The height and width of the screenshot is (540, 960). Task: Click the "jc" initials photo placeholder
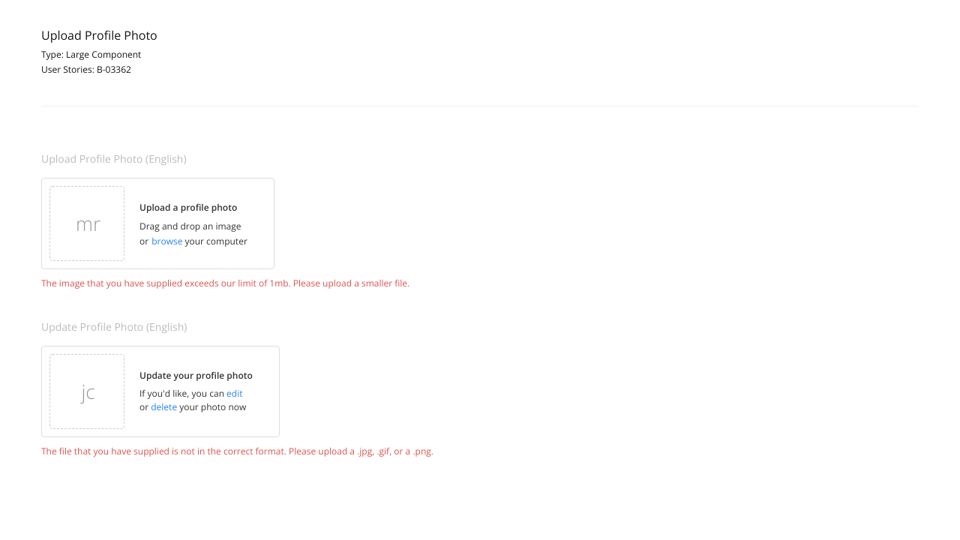click(x=88, y=392)
